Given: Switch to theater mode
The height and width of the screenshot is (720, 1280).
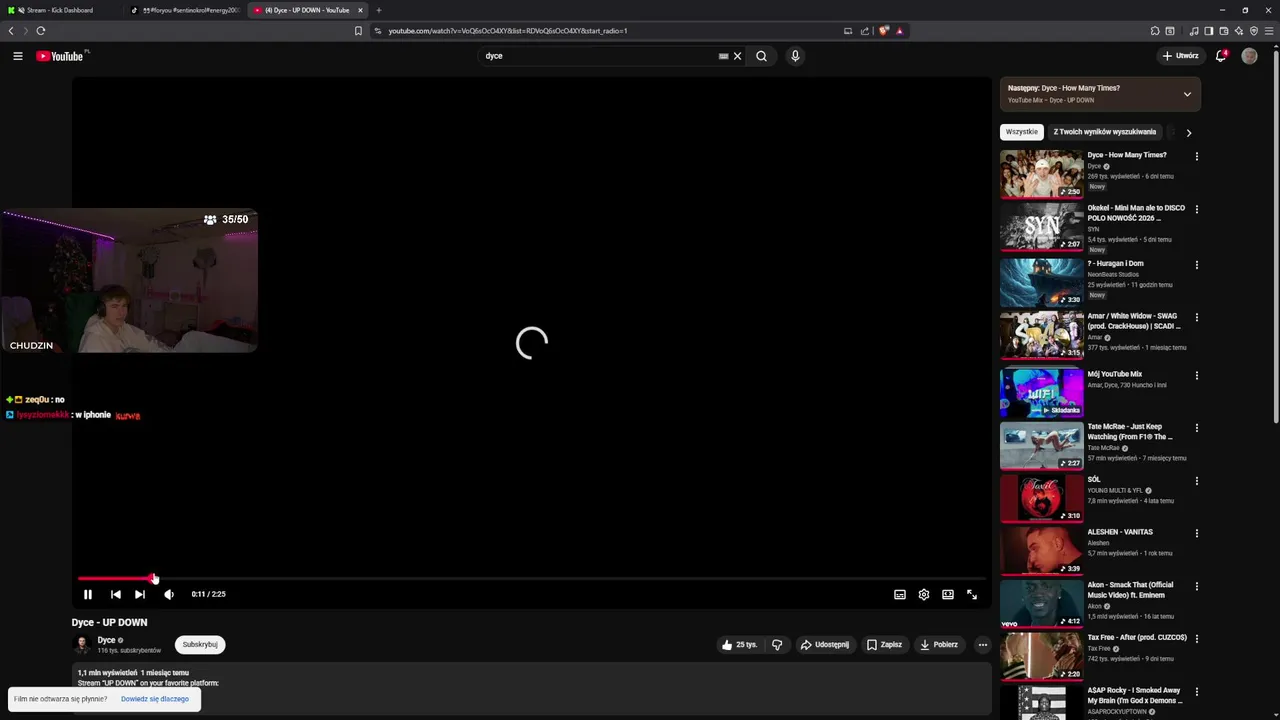Looking at the screenshot, I should pos(948,594).
